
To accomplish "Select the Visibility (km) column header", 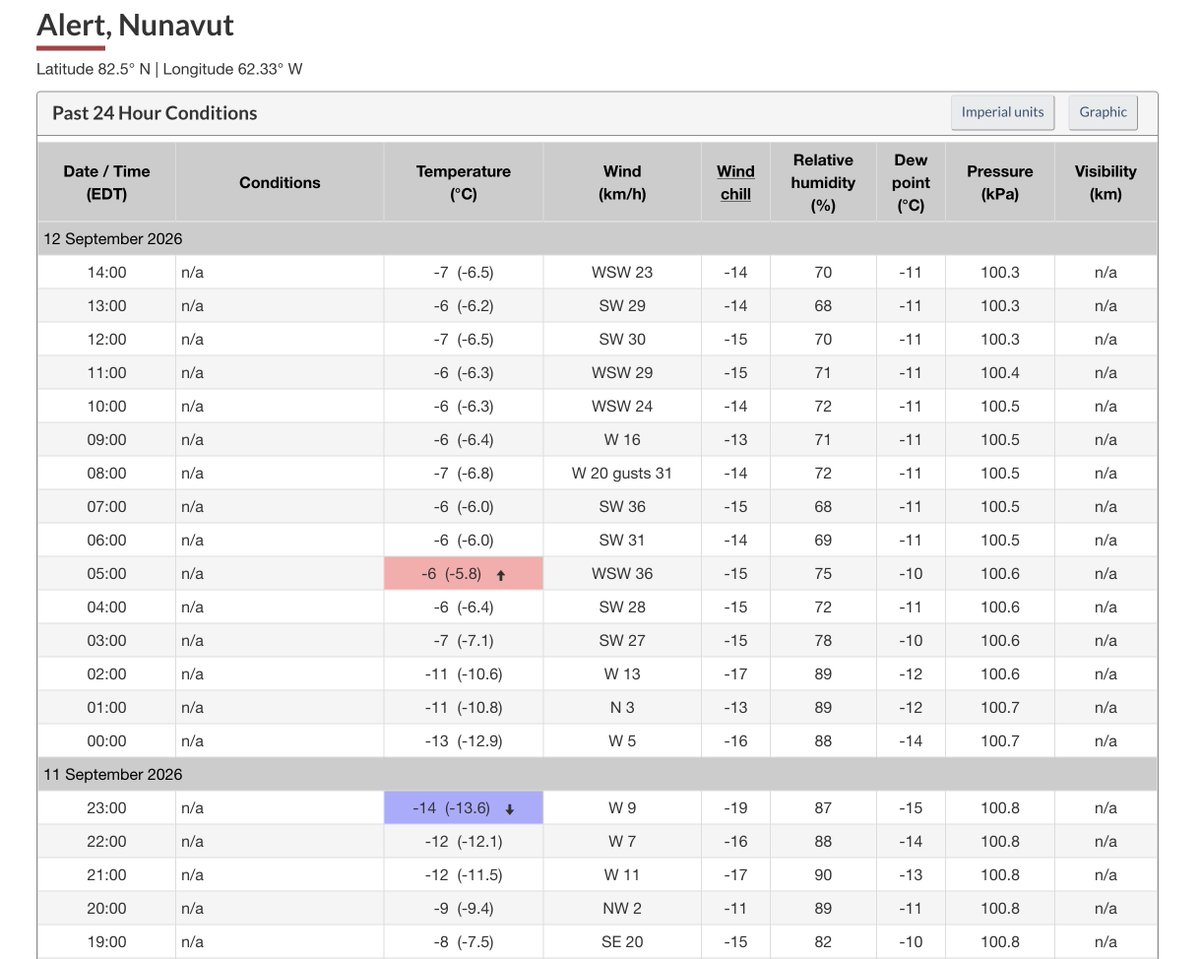I will pyautogui.click(x=1106, y=182).
